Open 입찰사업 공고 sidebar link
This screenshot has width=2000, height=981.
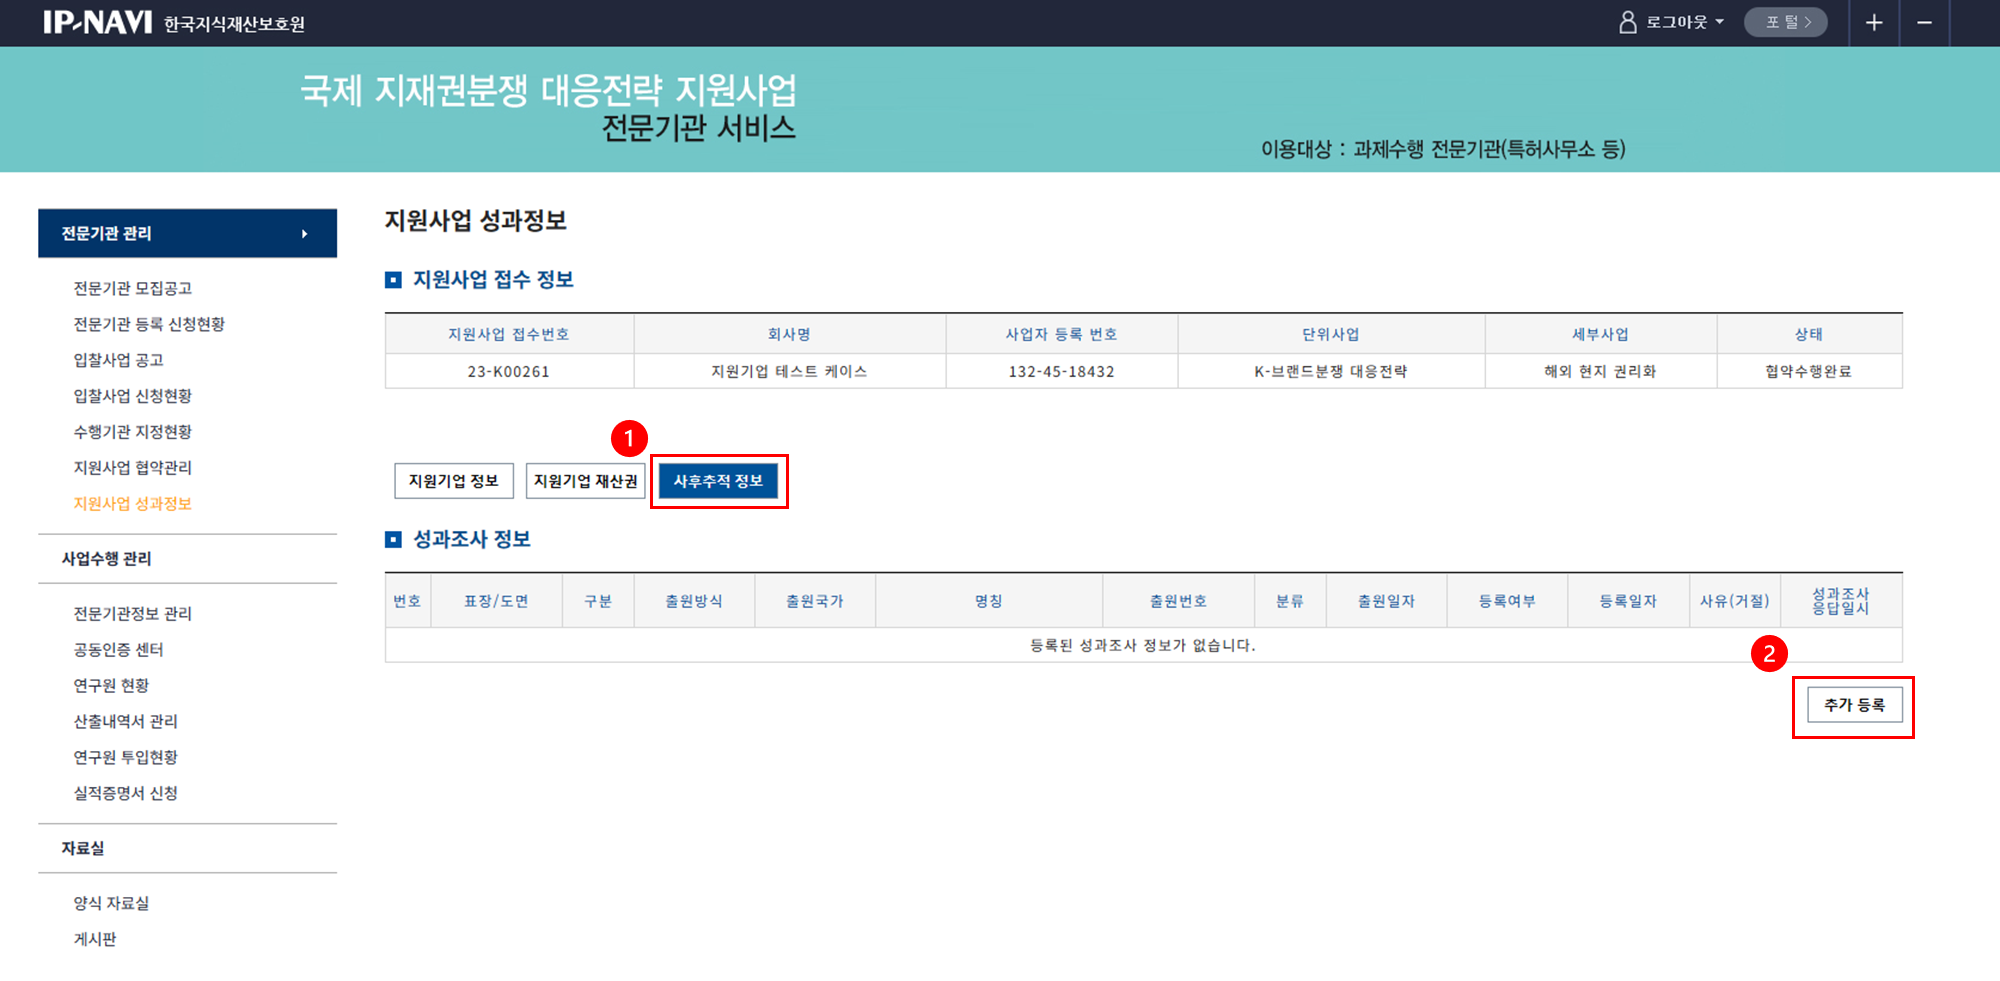(x=118, y=360)
